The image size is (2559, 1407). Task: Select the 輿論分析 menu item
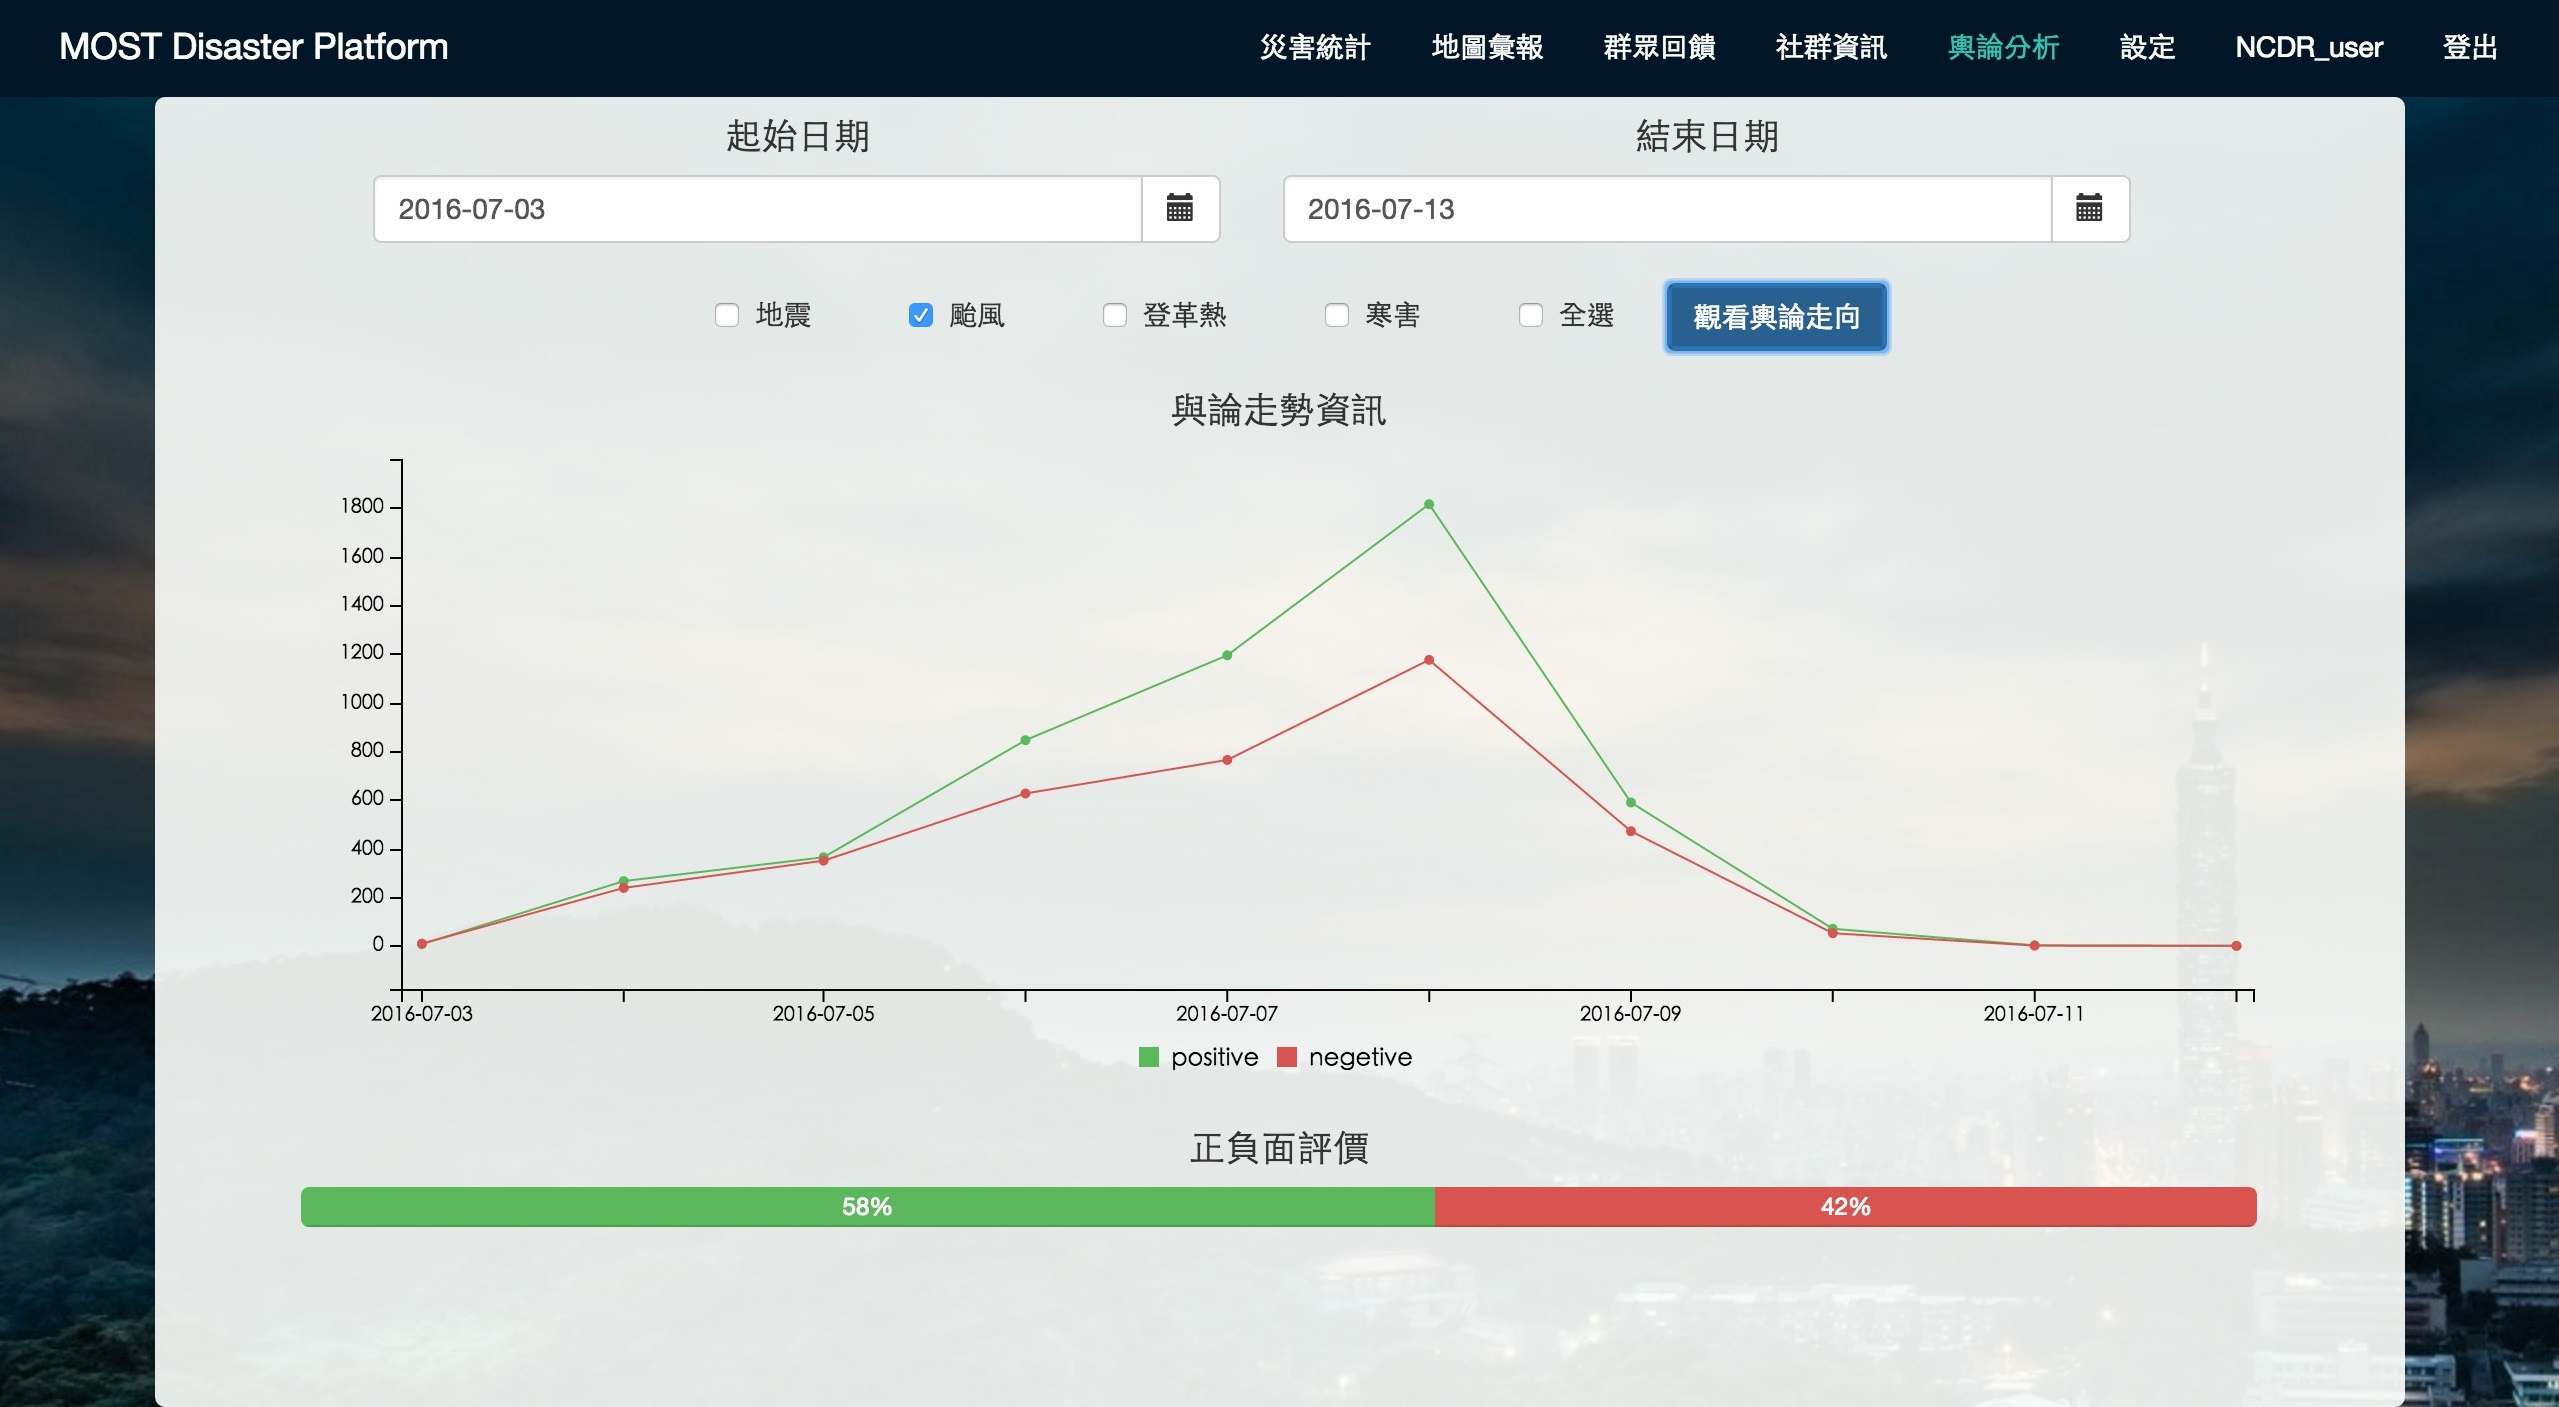[x=2003, y=47]
